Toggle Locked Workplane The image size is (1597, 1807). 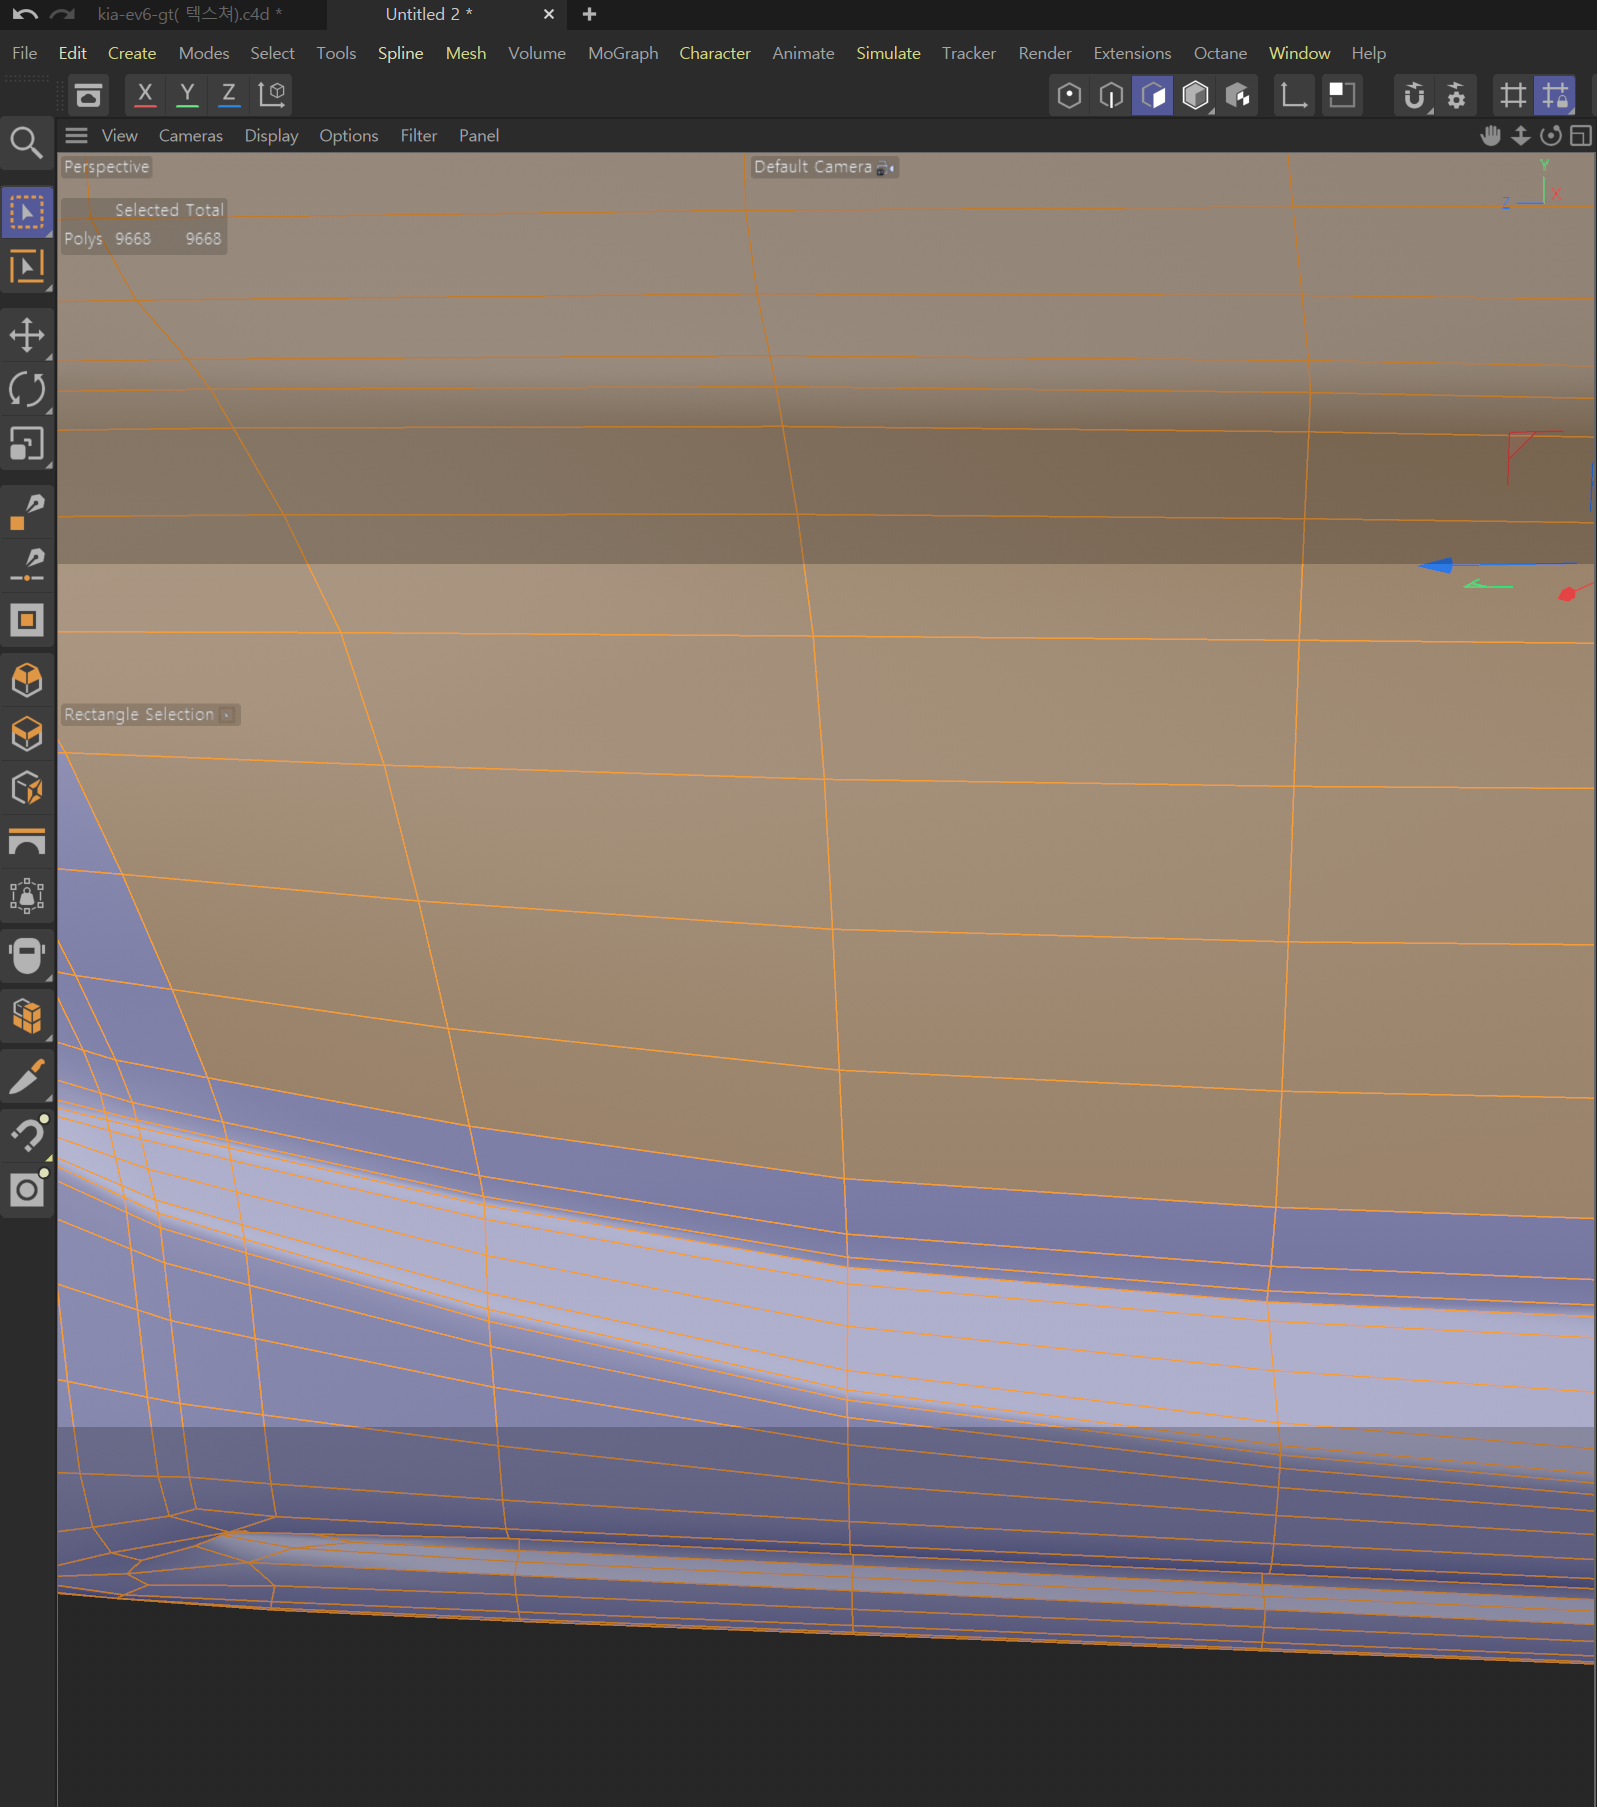click(1556, 95)
